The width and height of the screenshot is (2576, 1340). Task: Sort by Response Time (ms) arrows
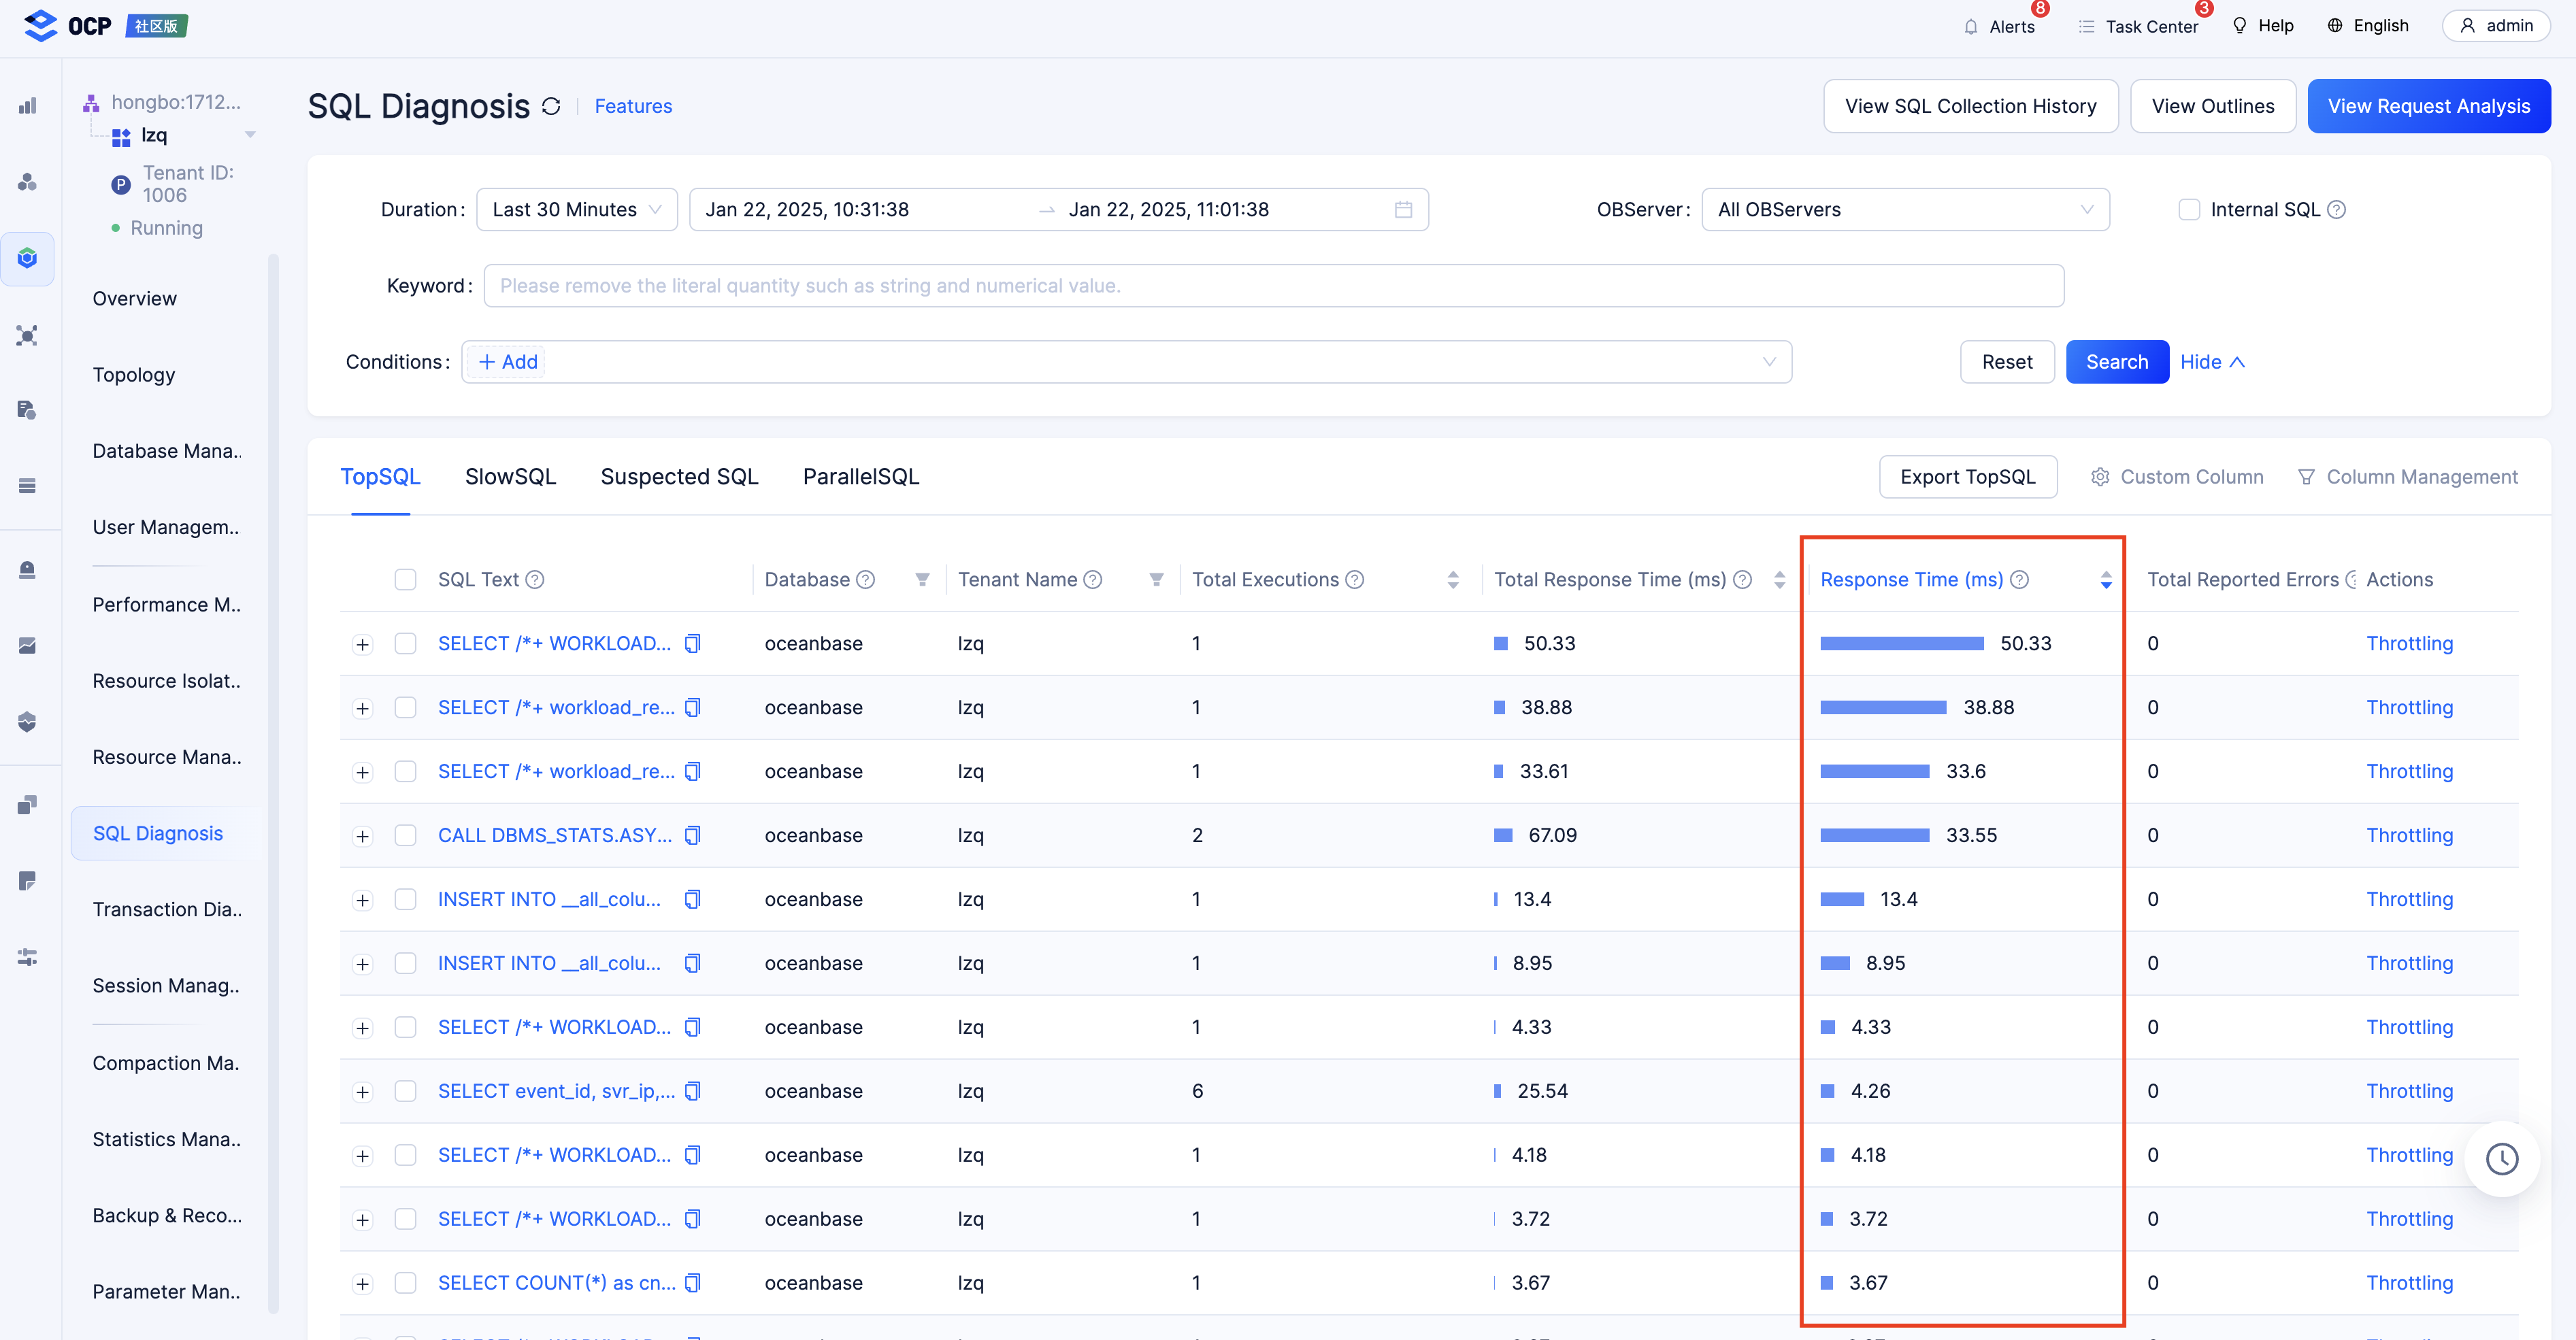coord(2106,580)
